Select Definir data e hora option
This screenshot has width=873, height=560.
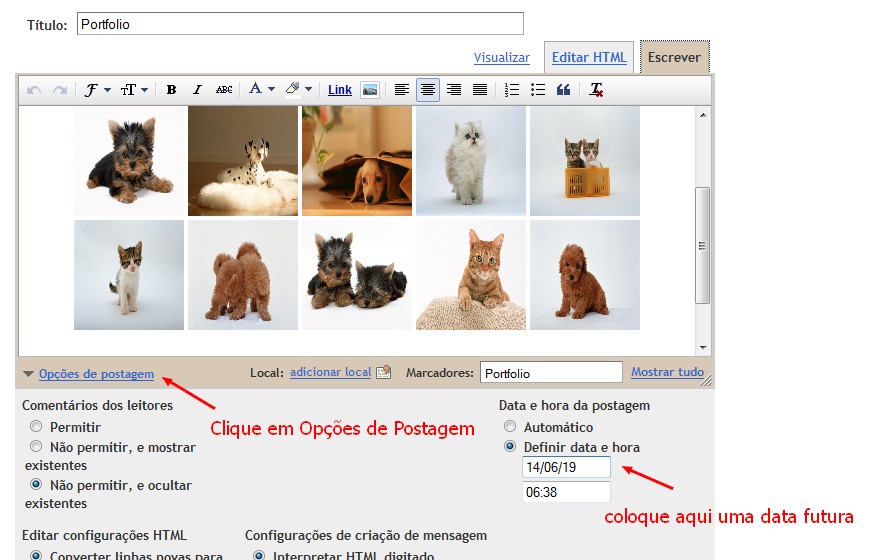tap(510, 446)
